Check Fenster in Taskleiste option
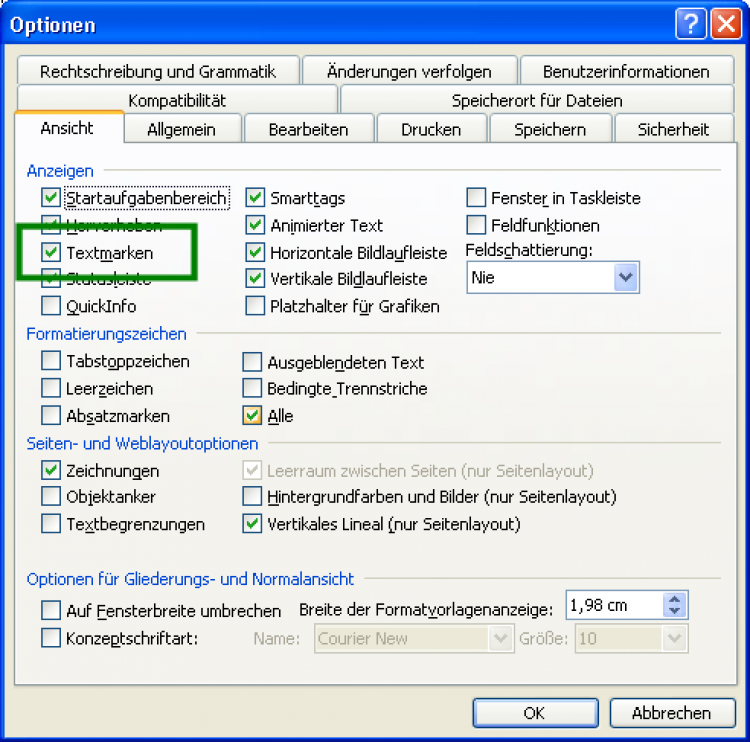The image size is (750, 742). click(476, 199)
